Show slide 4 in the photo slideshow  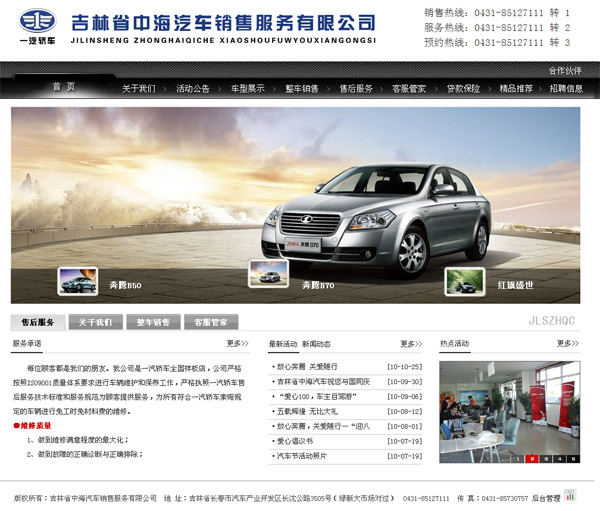click(560, 459)
